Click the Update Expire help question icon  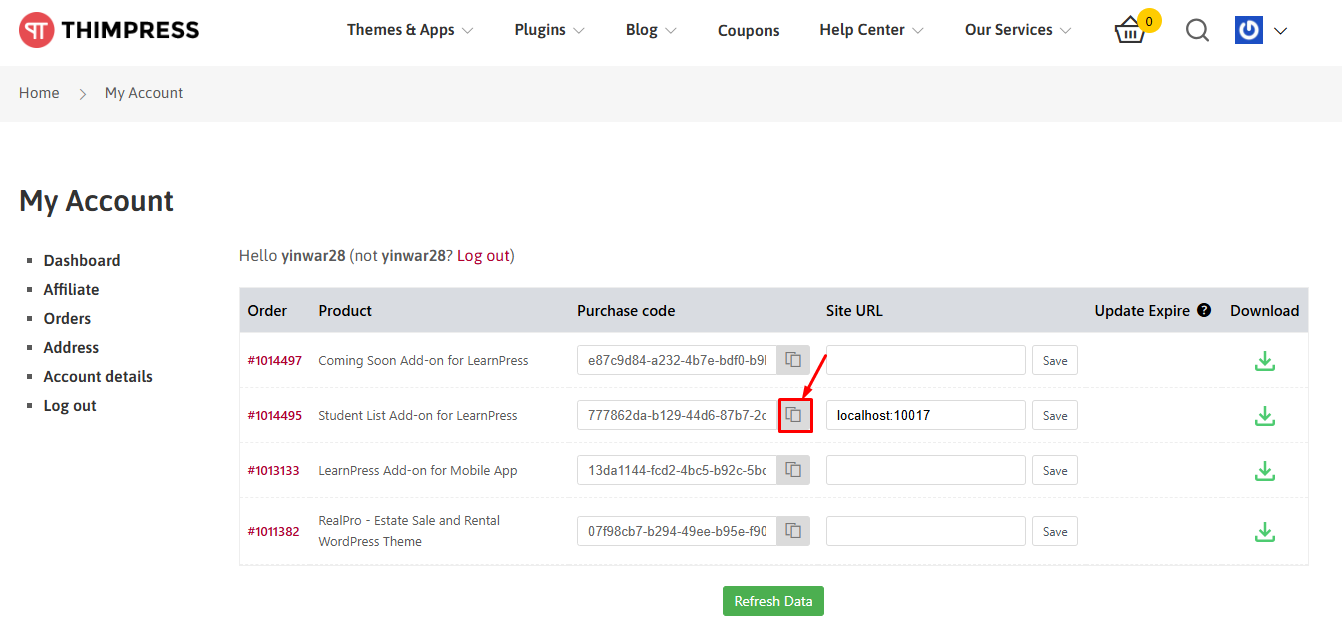(x=1204, y=310)
